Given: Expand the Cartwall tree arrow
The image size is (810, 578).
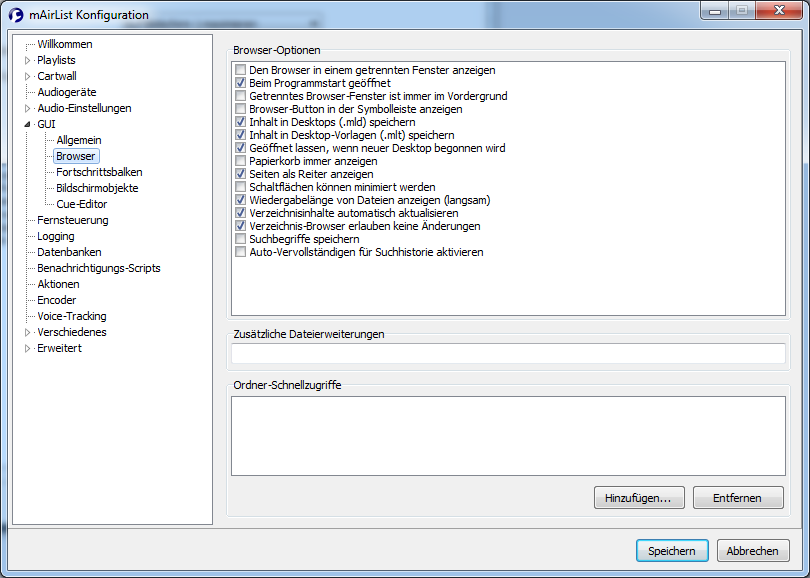Looking at the screenshot, I should coord(27,76).
